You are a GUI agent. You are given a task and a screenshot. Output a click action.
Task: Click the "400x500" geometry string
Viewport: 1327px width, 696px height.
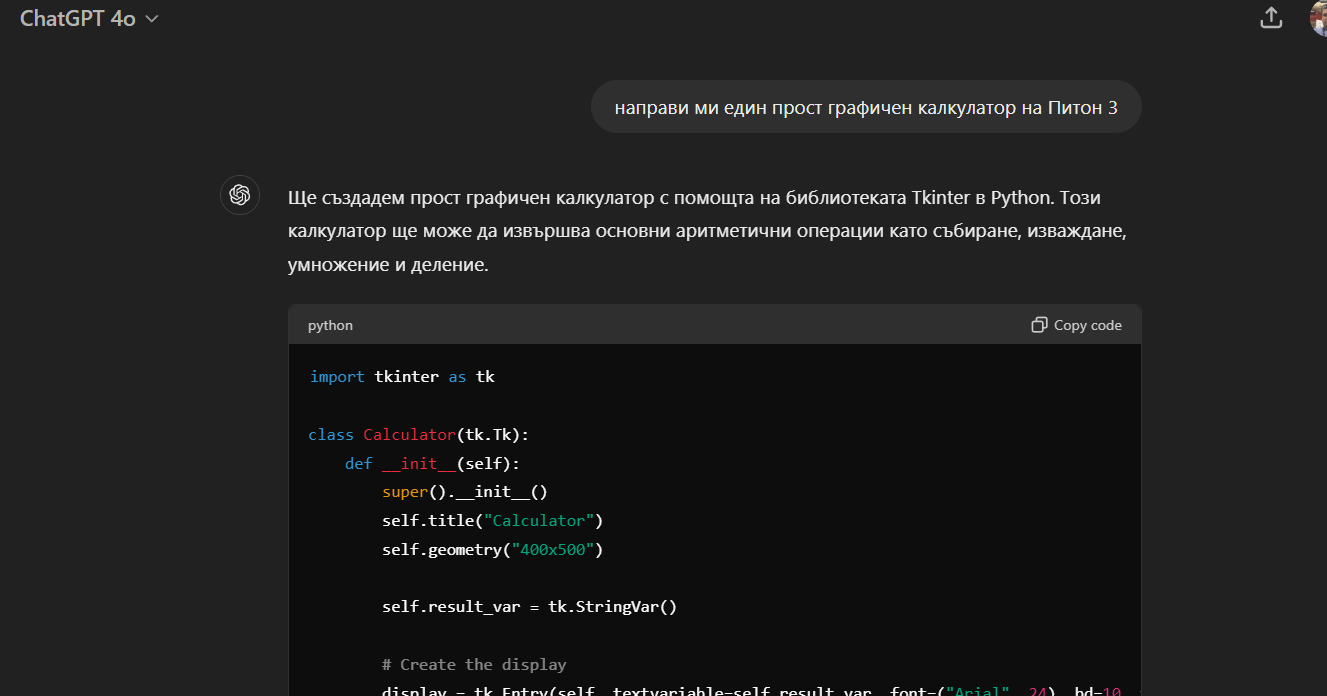(x=553, y=550)
